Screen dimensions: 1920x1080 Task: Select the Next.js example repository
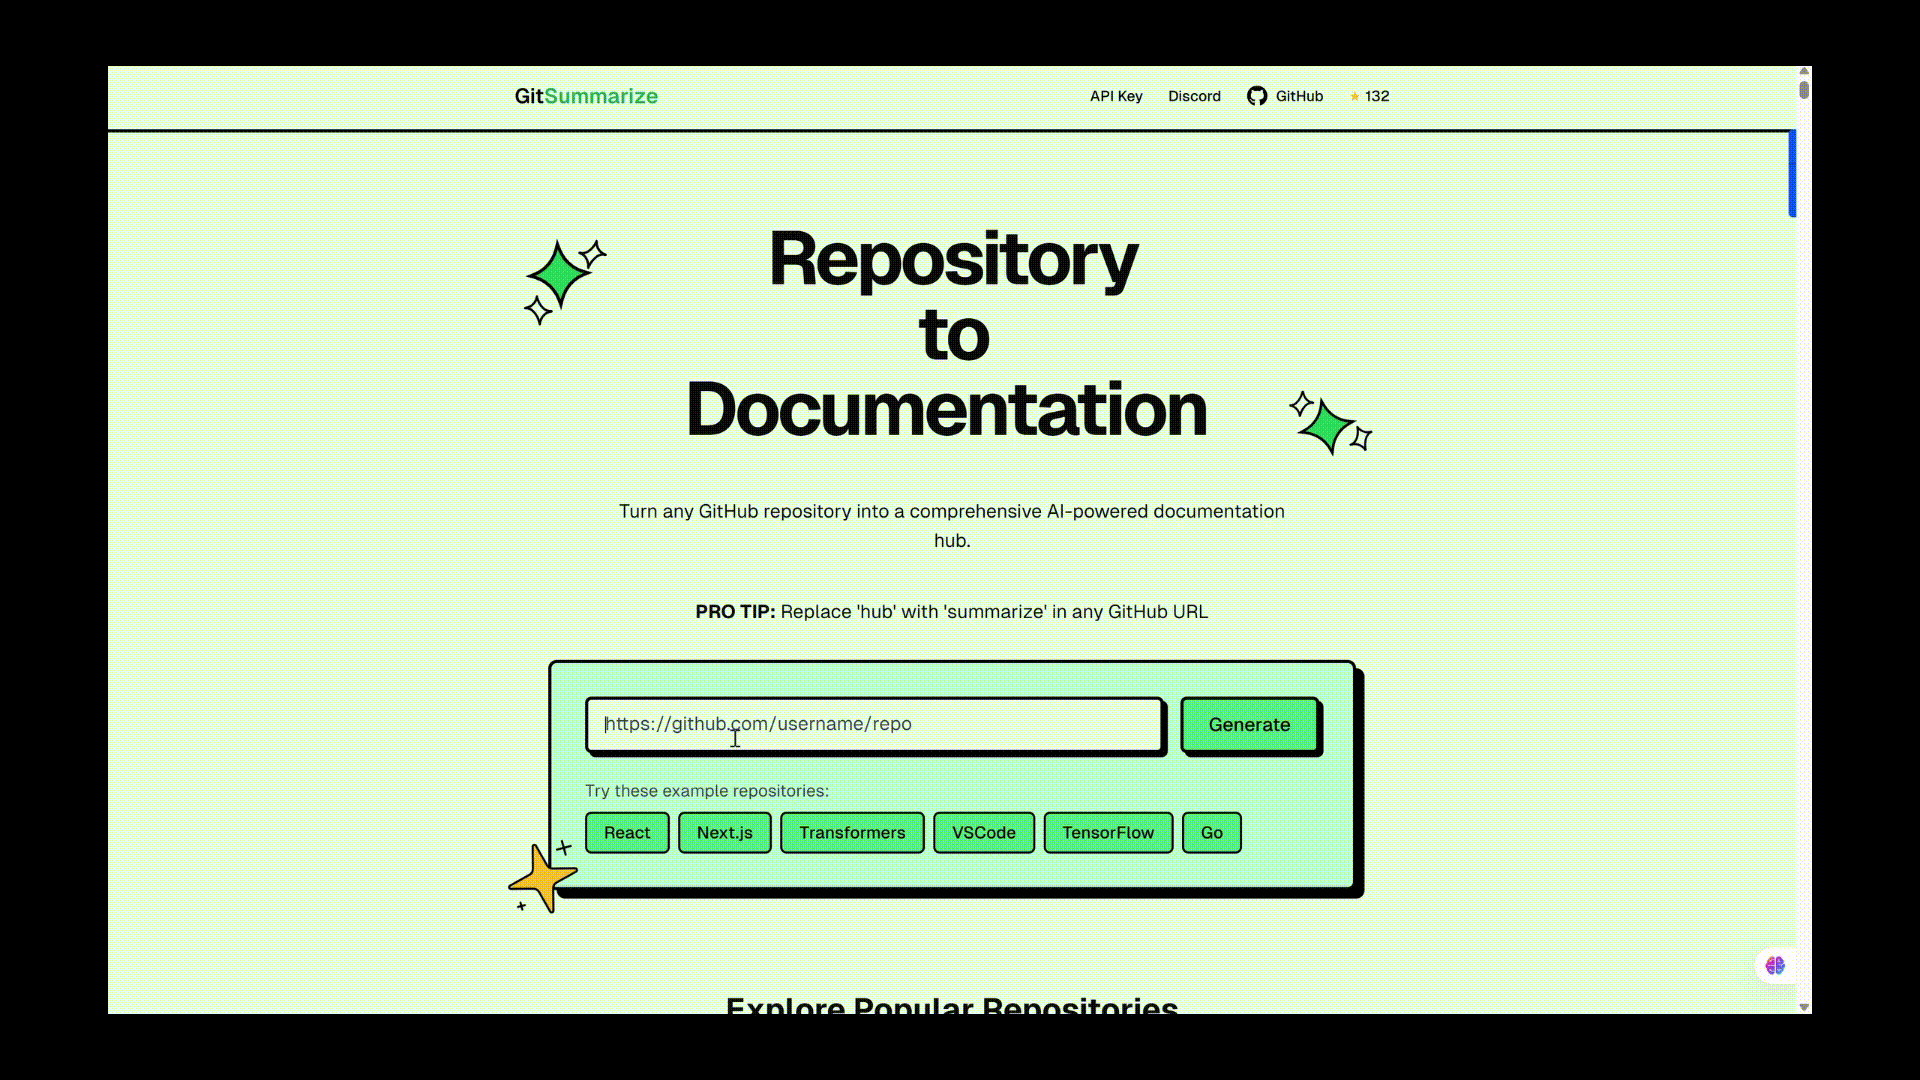(724, 832)
